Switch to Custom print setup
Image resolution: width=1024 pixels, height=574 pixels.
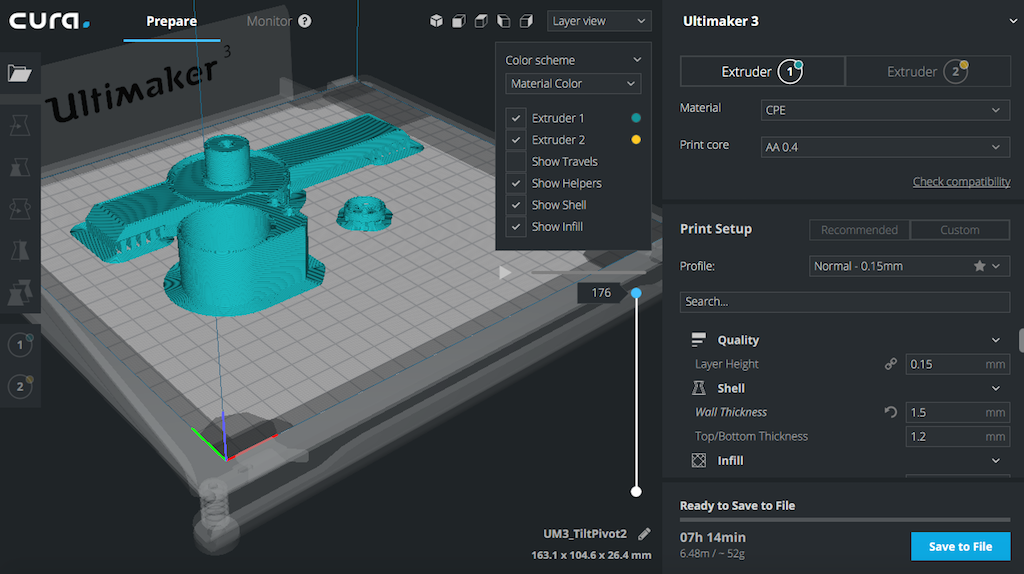pos(960,230)
